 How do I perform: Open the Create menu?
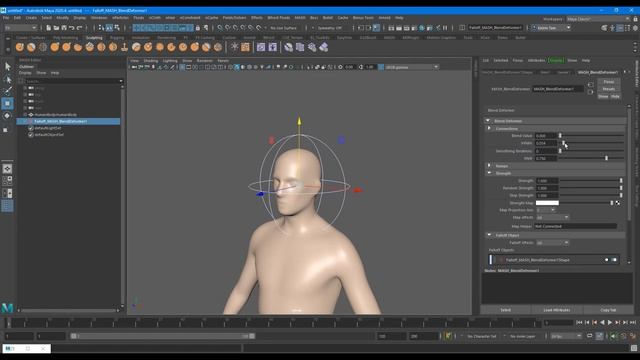pyautogui.click(x=31, y=18)
